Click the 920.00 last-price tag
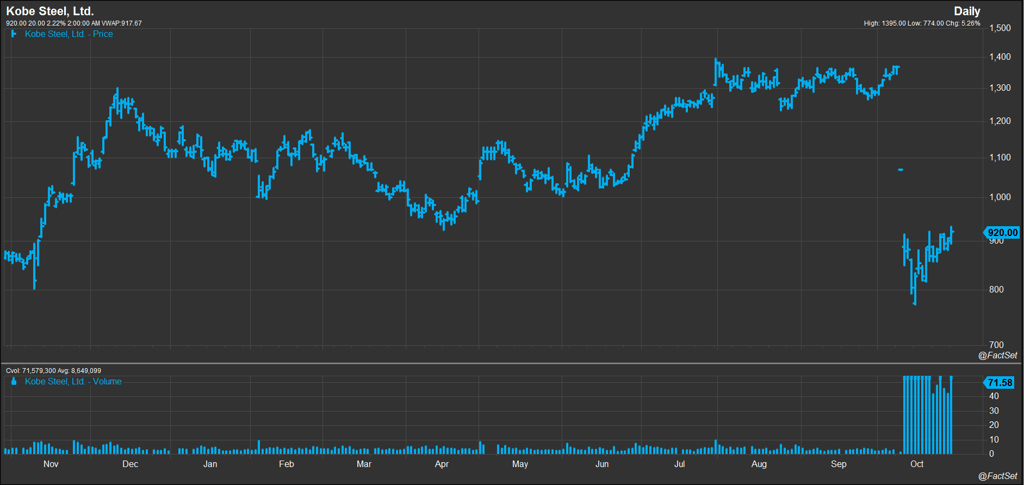This screenshot has height=485, width=1024. [x=1002, y=232]
